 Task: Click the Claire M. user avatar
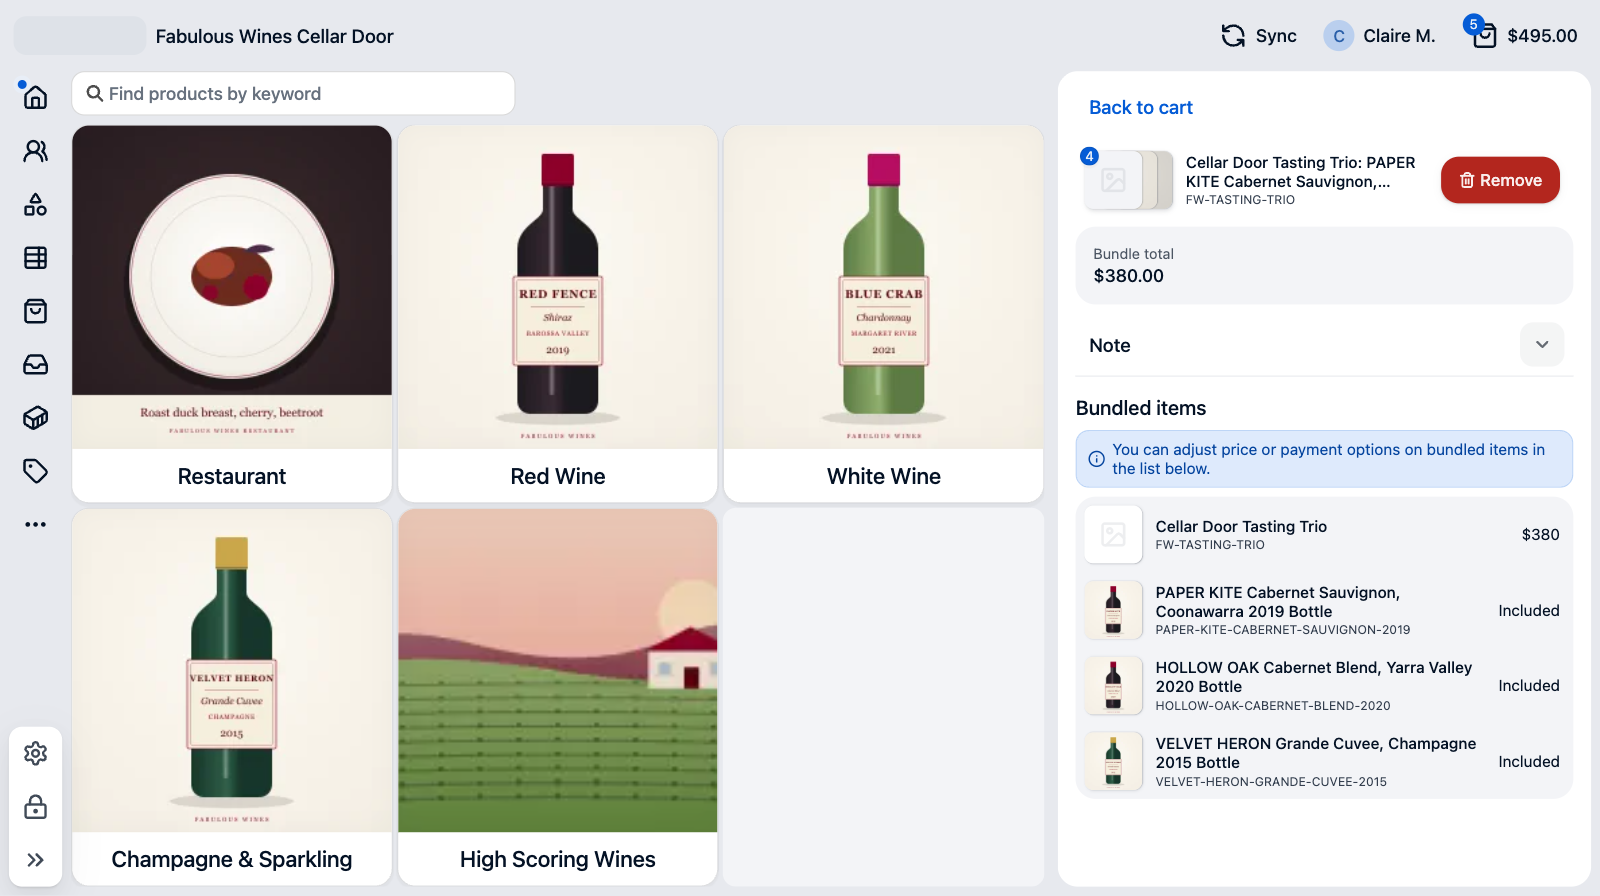tap(1338, 36)
